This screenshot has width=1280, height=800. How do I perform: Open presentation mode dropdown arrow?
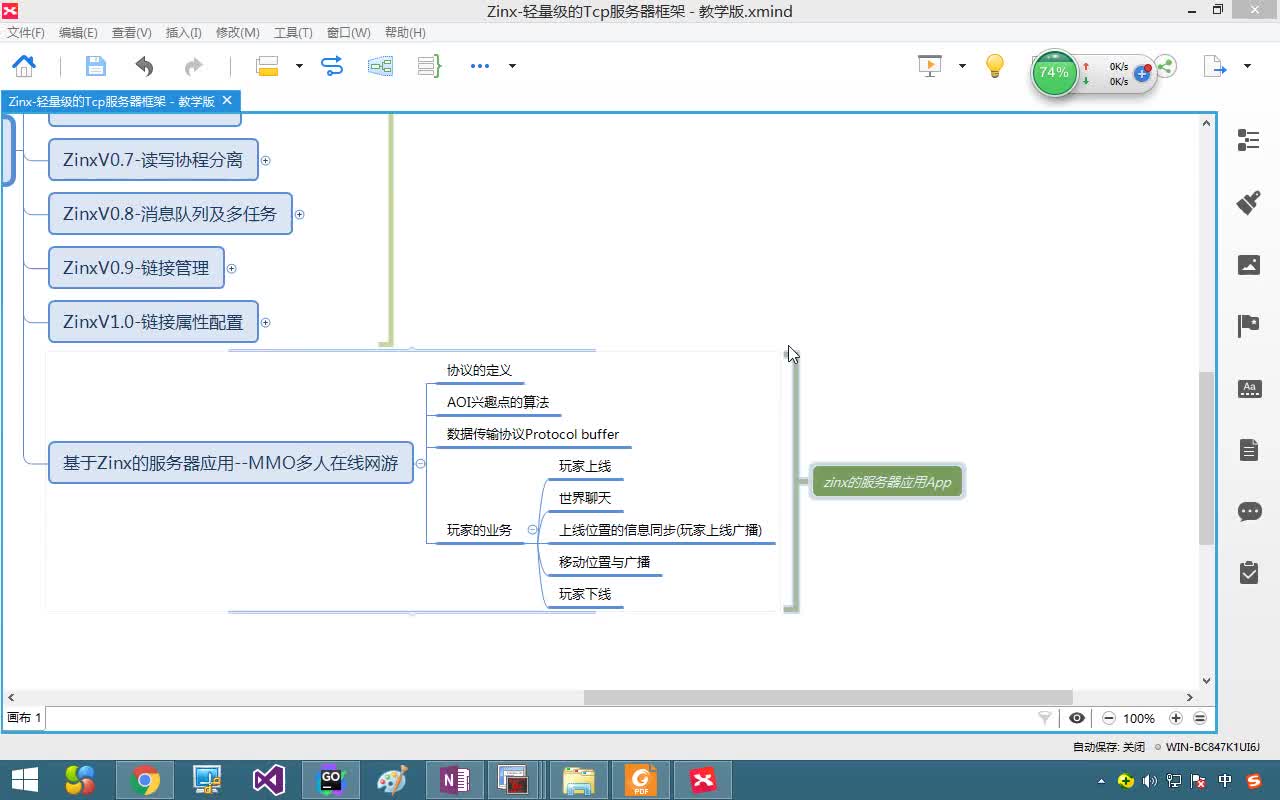pos(962,66)
